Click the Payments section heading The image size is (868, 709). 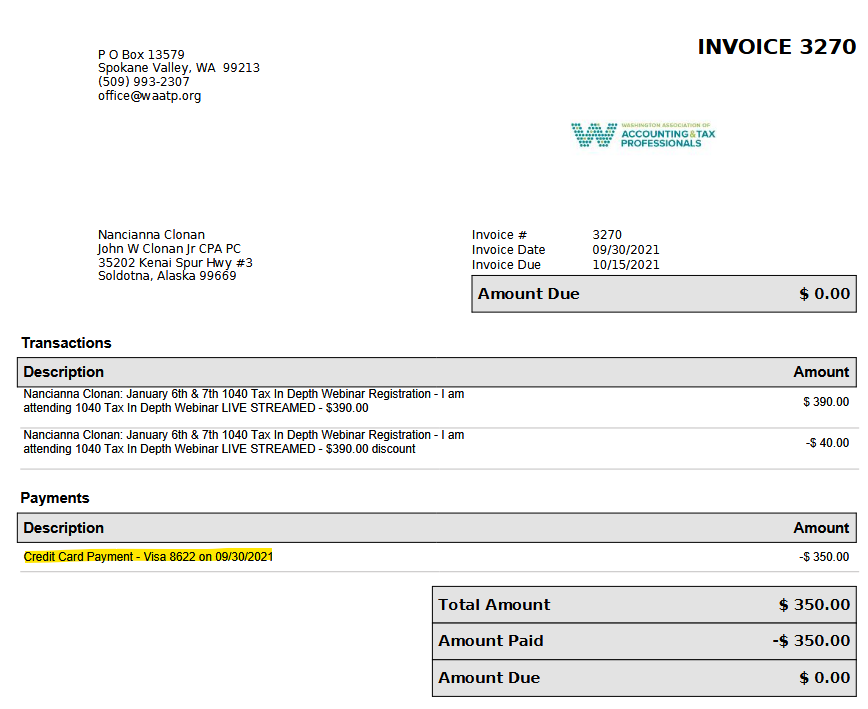coord(55,498)
